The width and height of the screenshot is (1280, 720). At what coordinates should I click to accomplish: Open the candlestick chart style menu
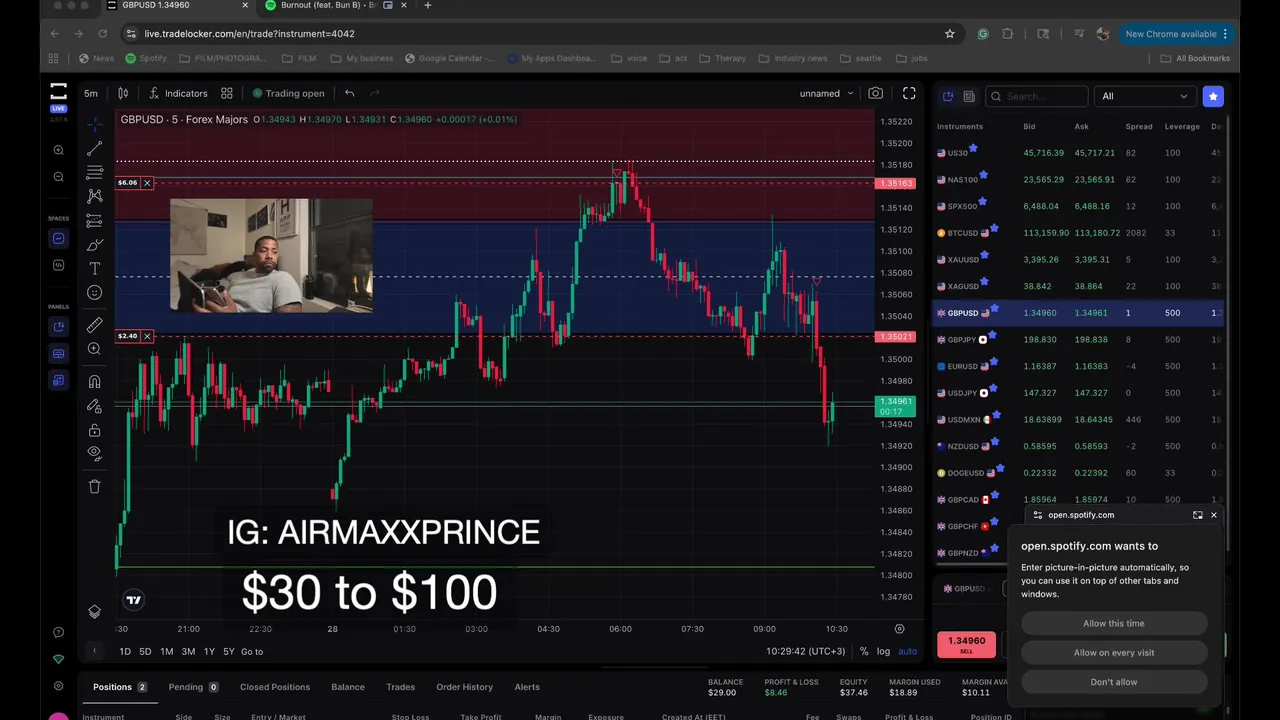click(x=123, y=93)
